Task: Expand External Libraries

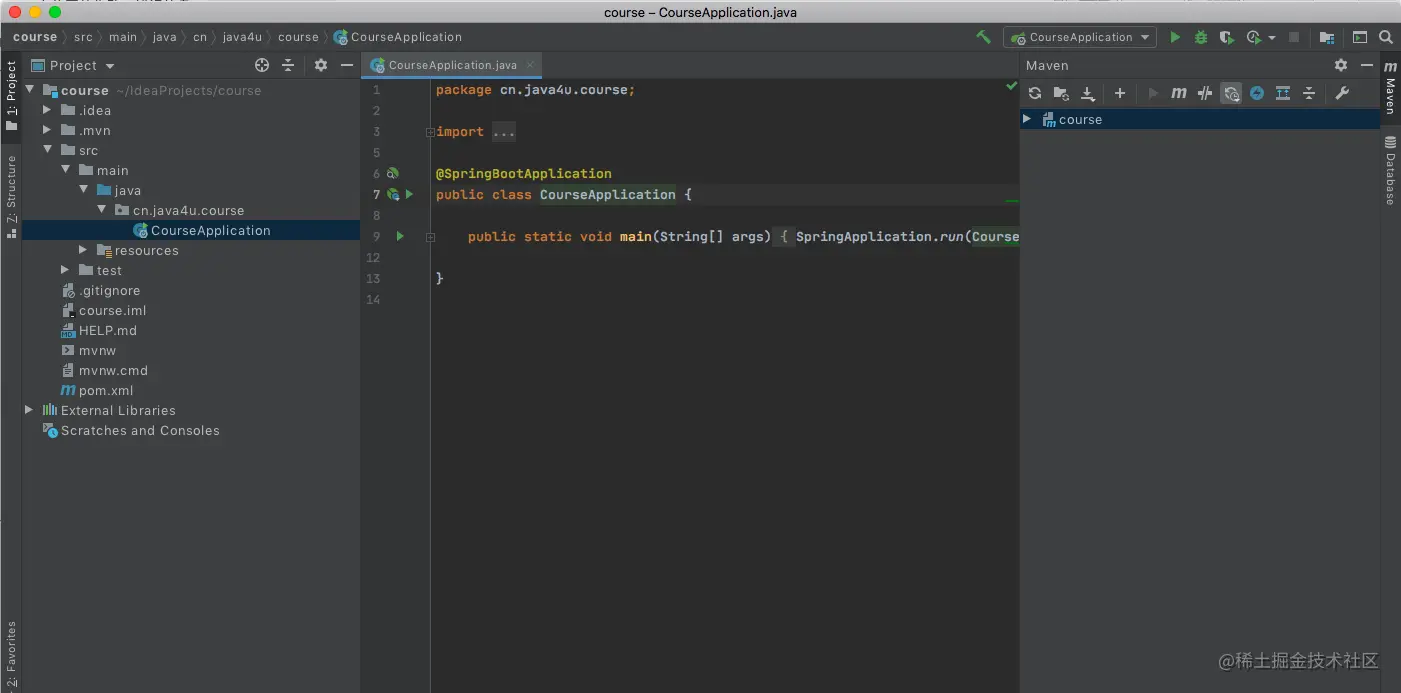Action: click(x=29, y=409)
